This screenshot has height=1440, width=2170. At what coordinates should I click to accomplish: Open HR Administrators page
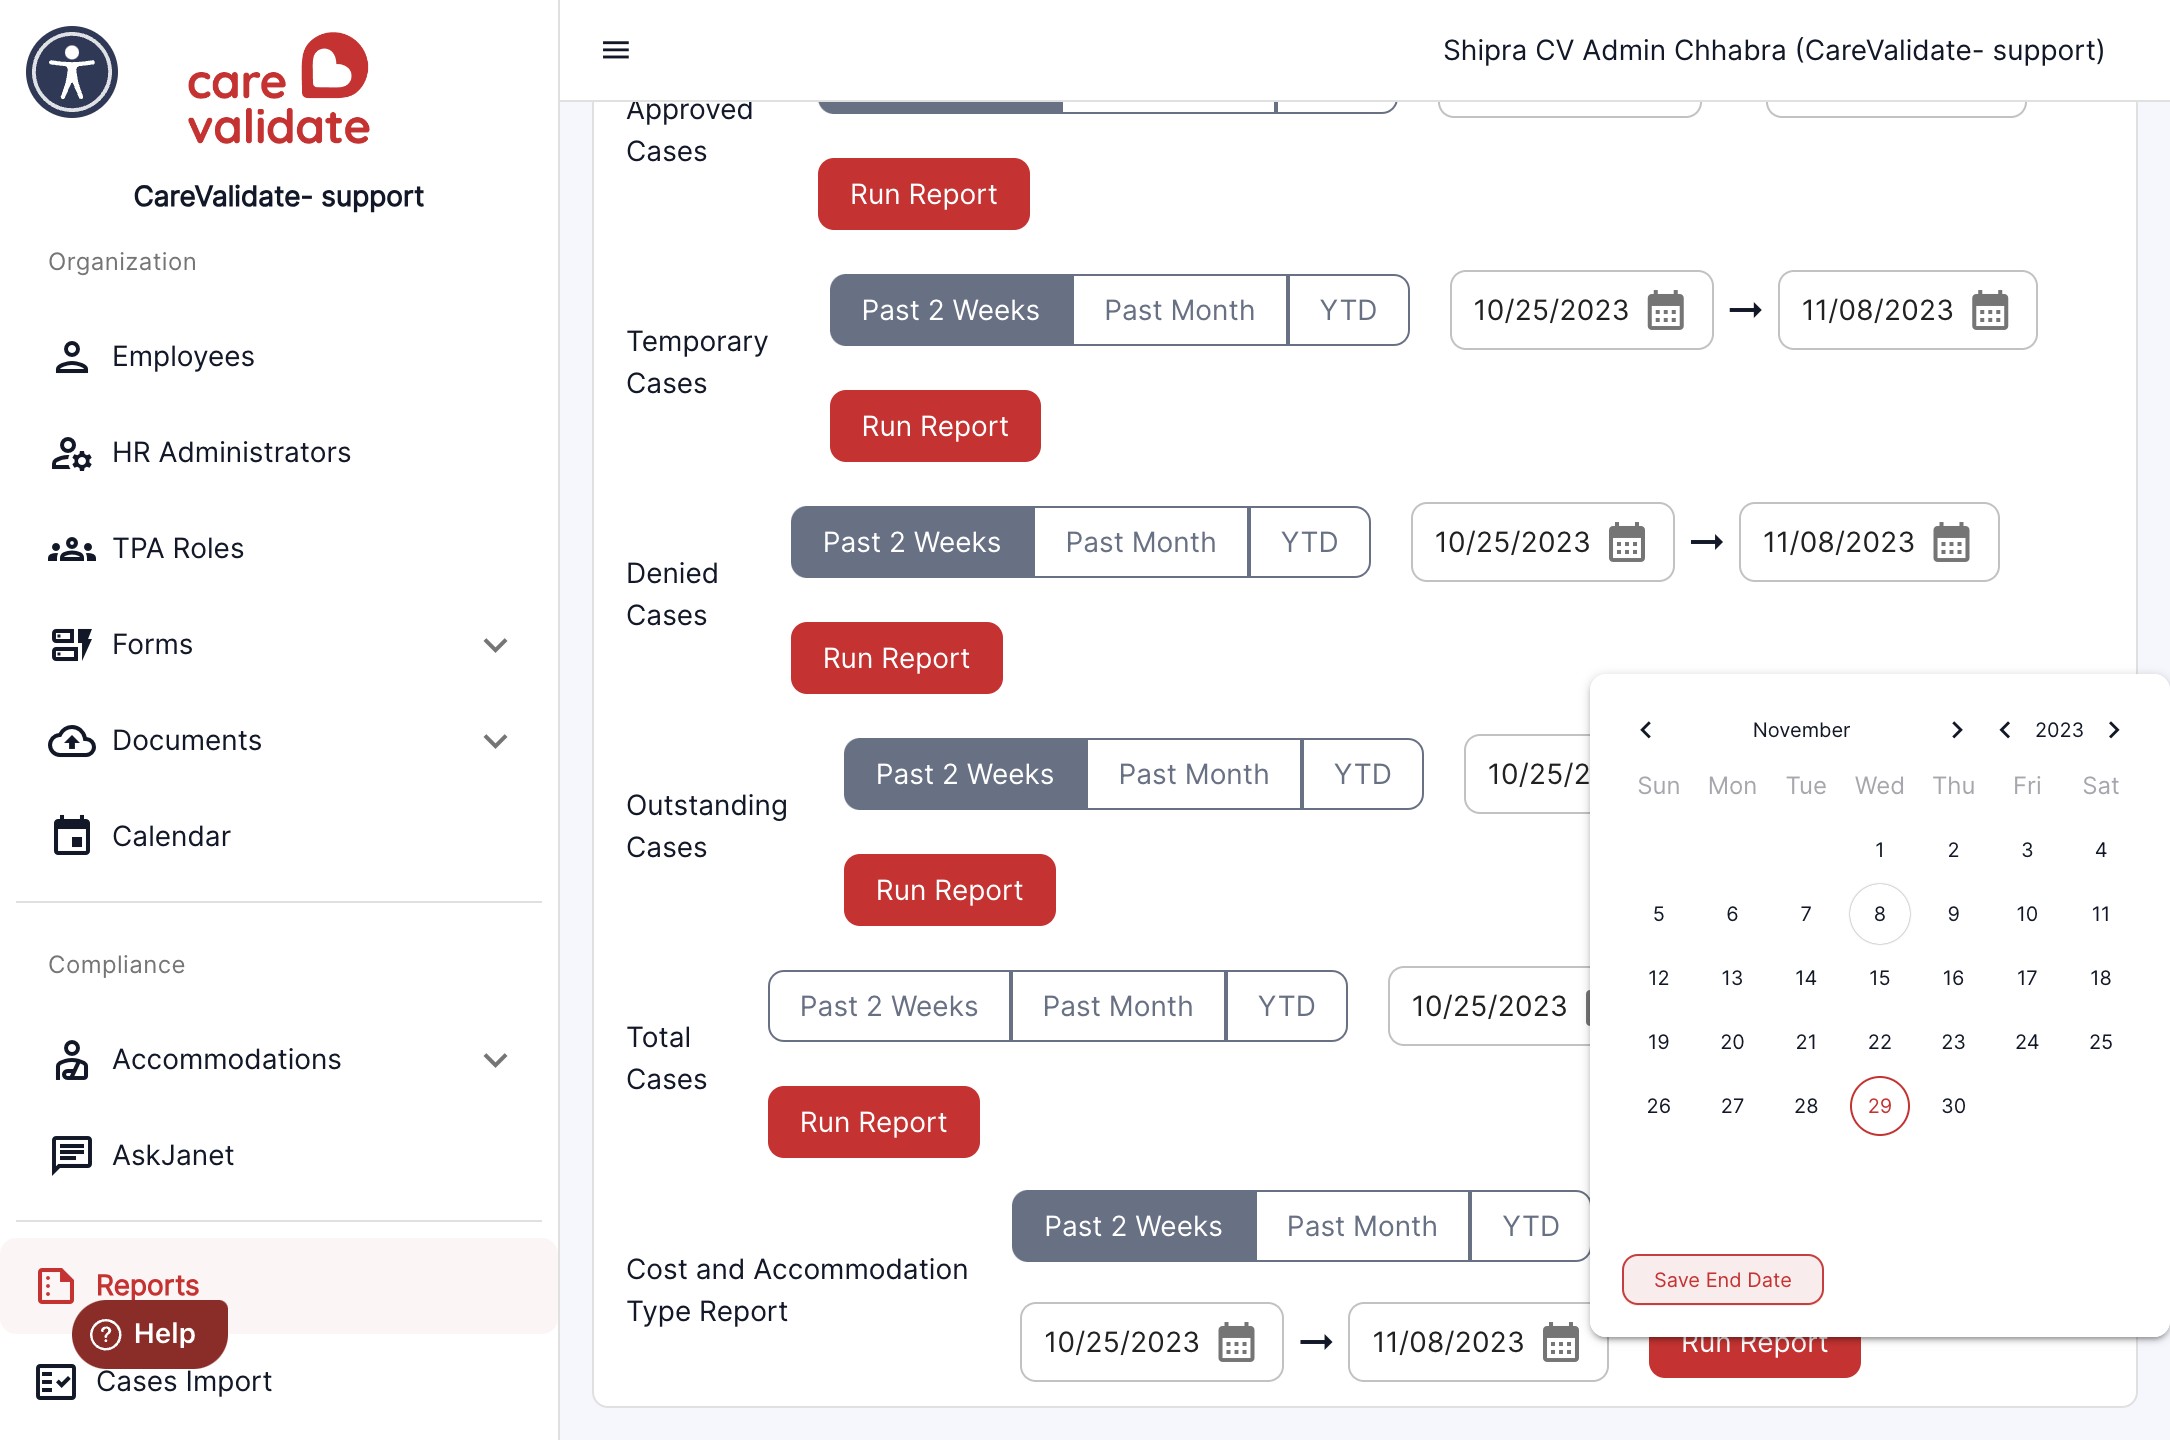pos(279,452)
